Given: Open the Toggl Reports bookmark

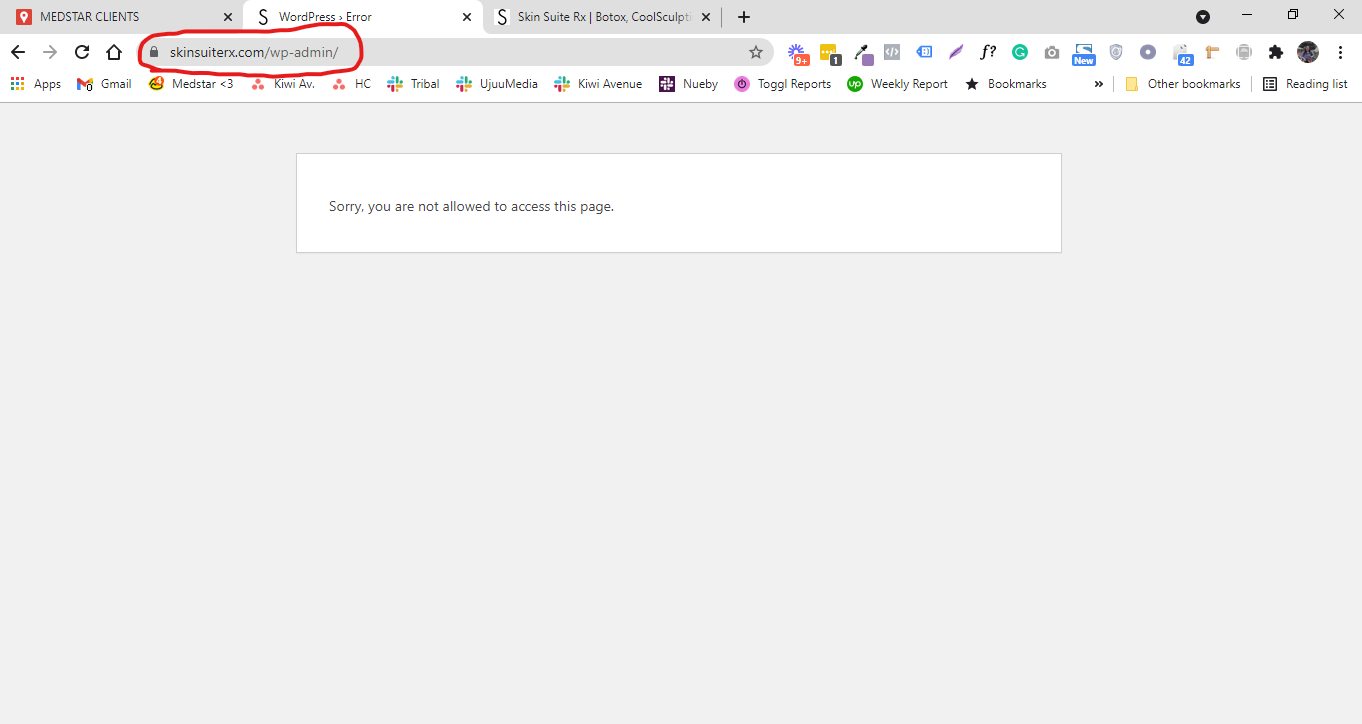Looking at the screenshot, I should (x=783, y=84).
